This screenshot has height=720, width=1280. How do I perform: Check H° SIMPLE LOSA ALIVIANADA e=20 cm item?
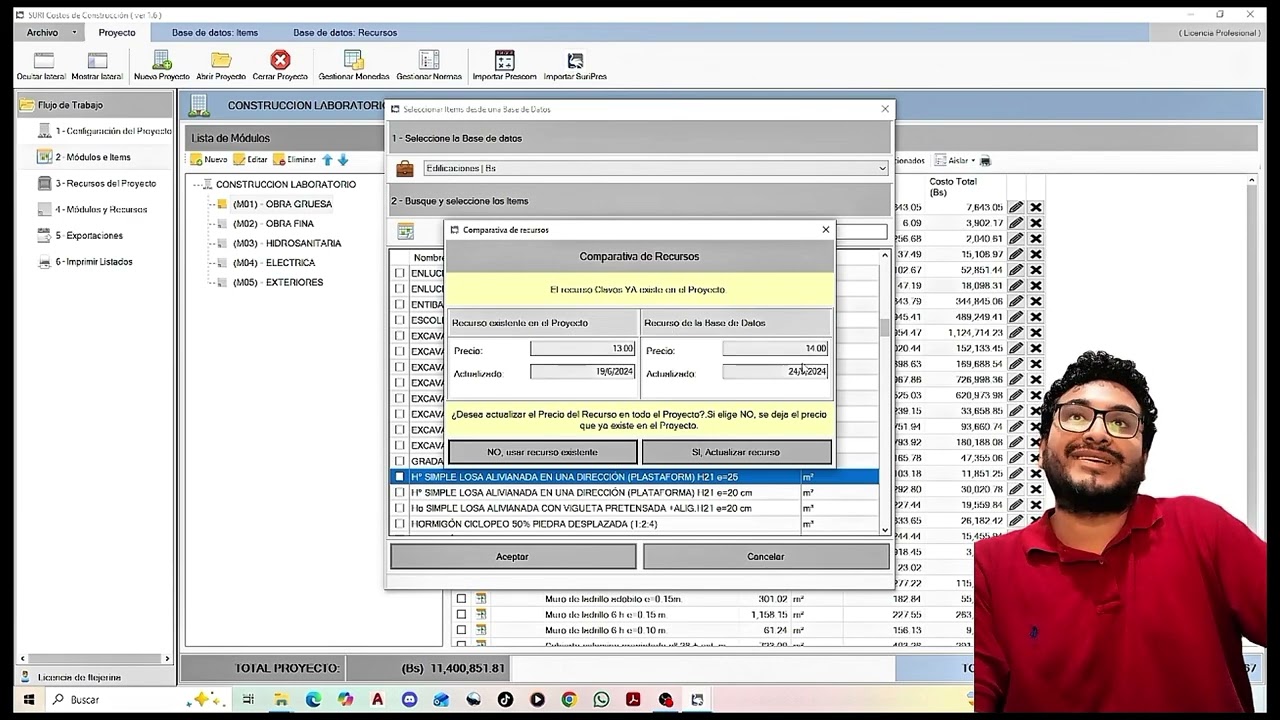(x=400, y=492)
